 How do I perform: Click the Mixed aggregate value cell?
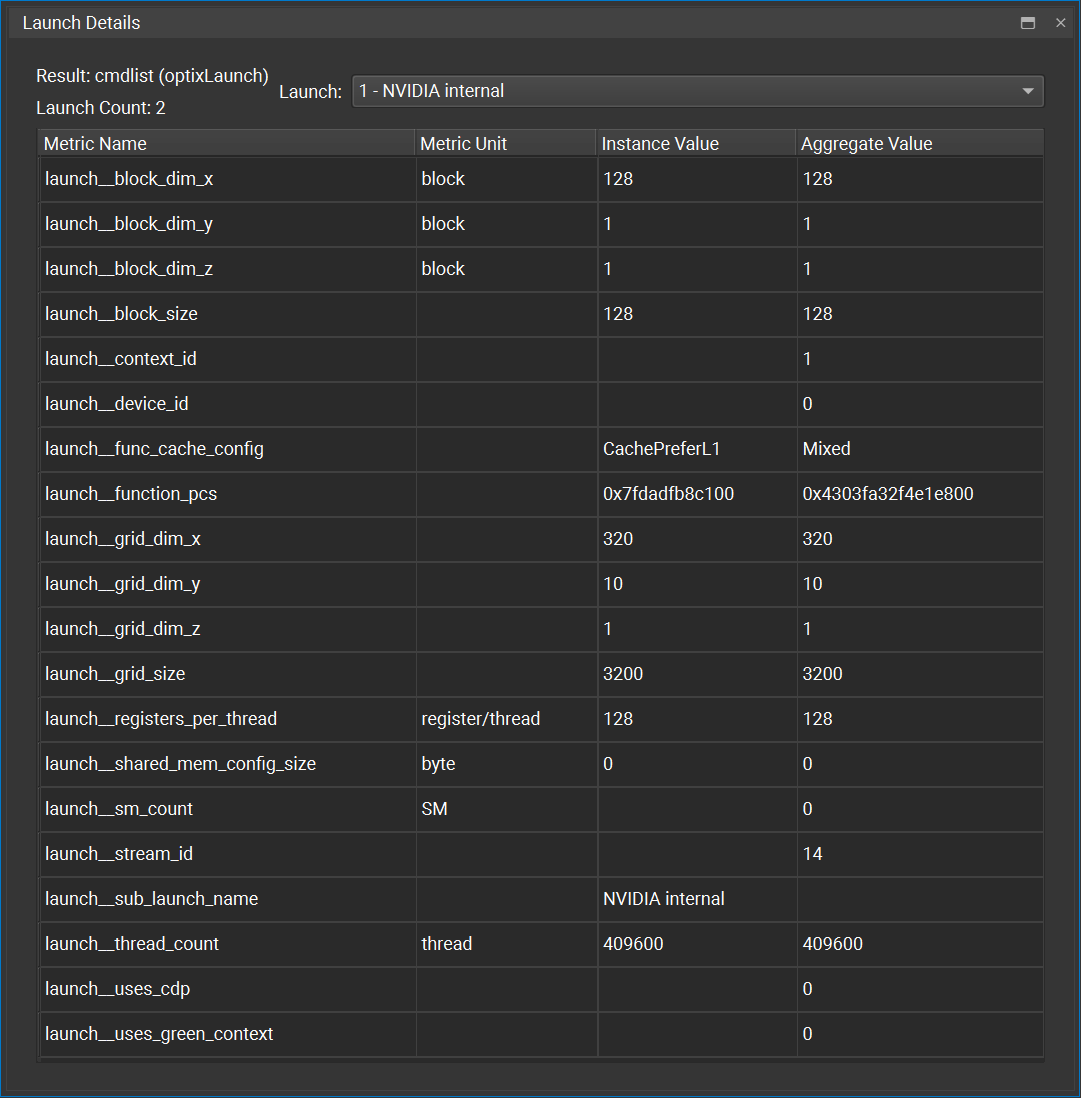(827, 449)
